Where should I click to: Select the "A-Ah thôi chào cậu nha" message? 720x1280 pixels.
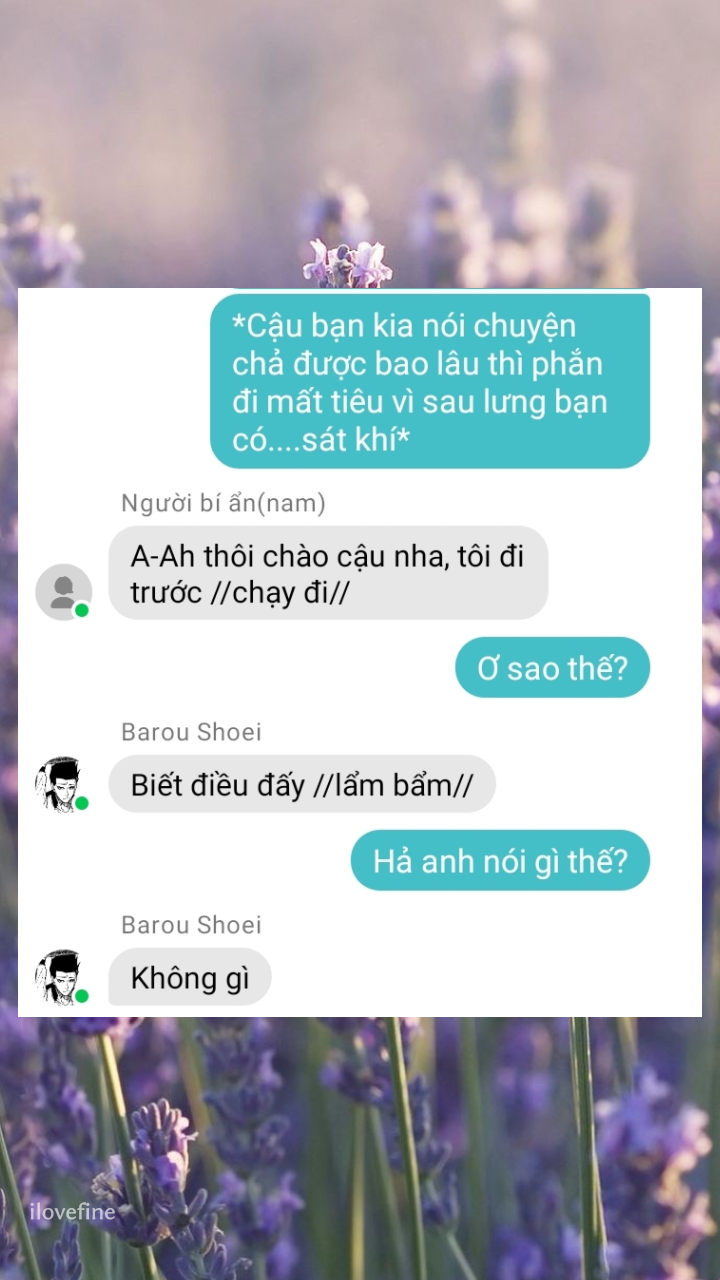[328, 573]
